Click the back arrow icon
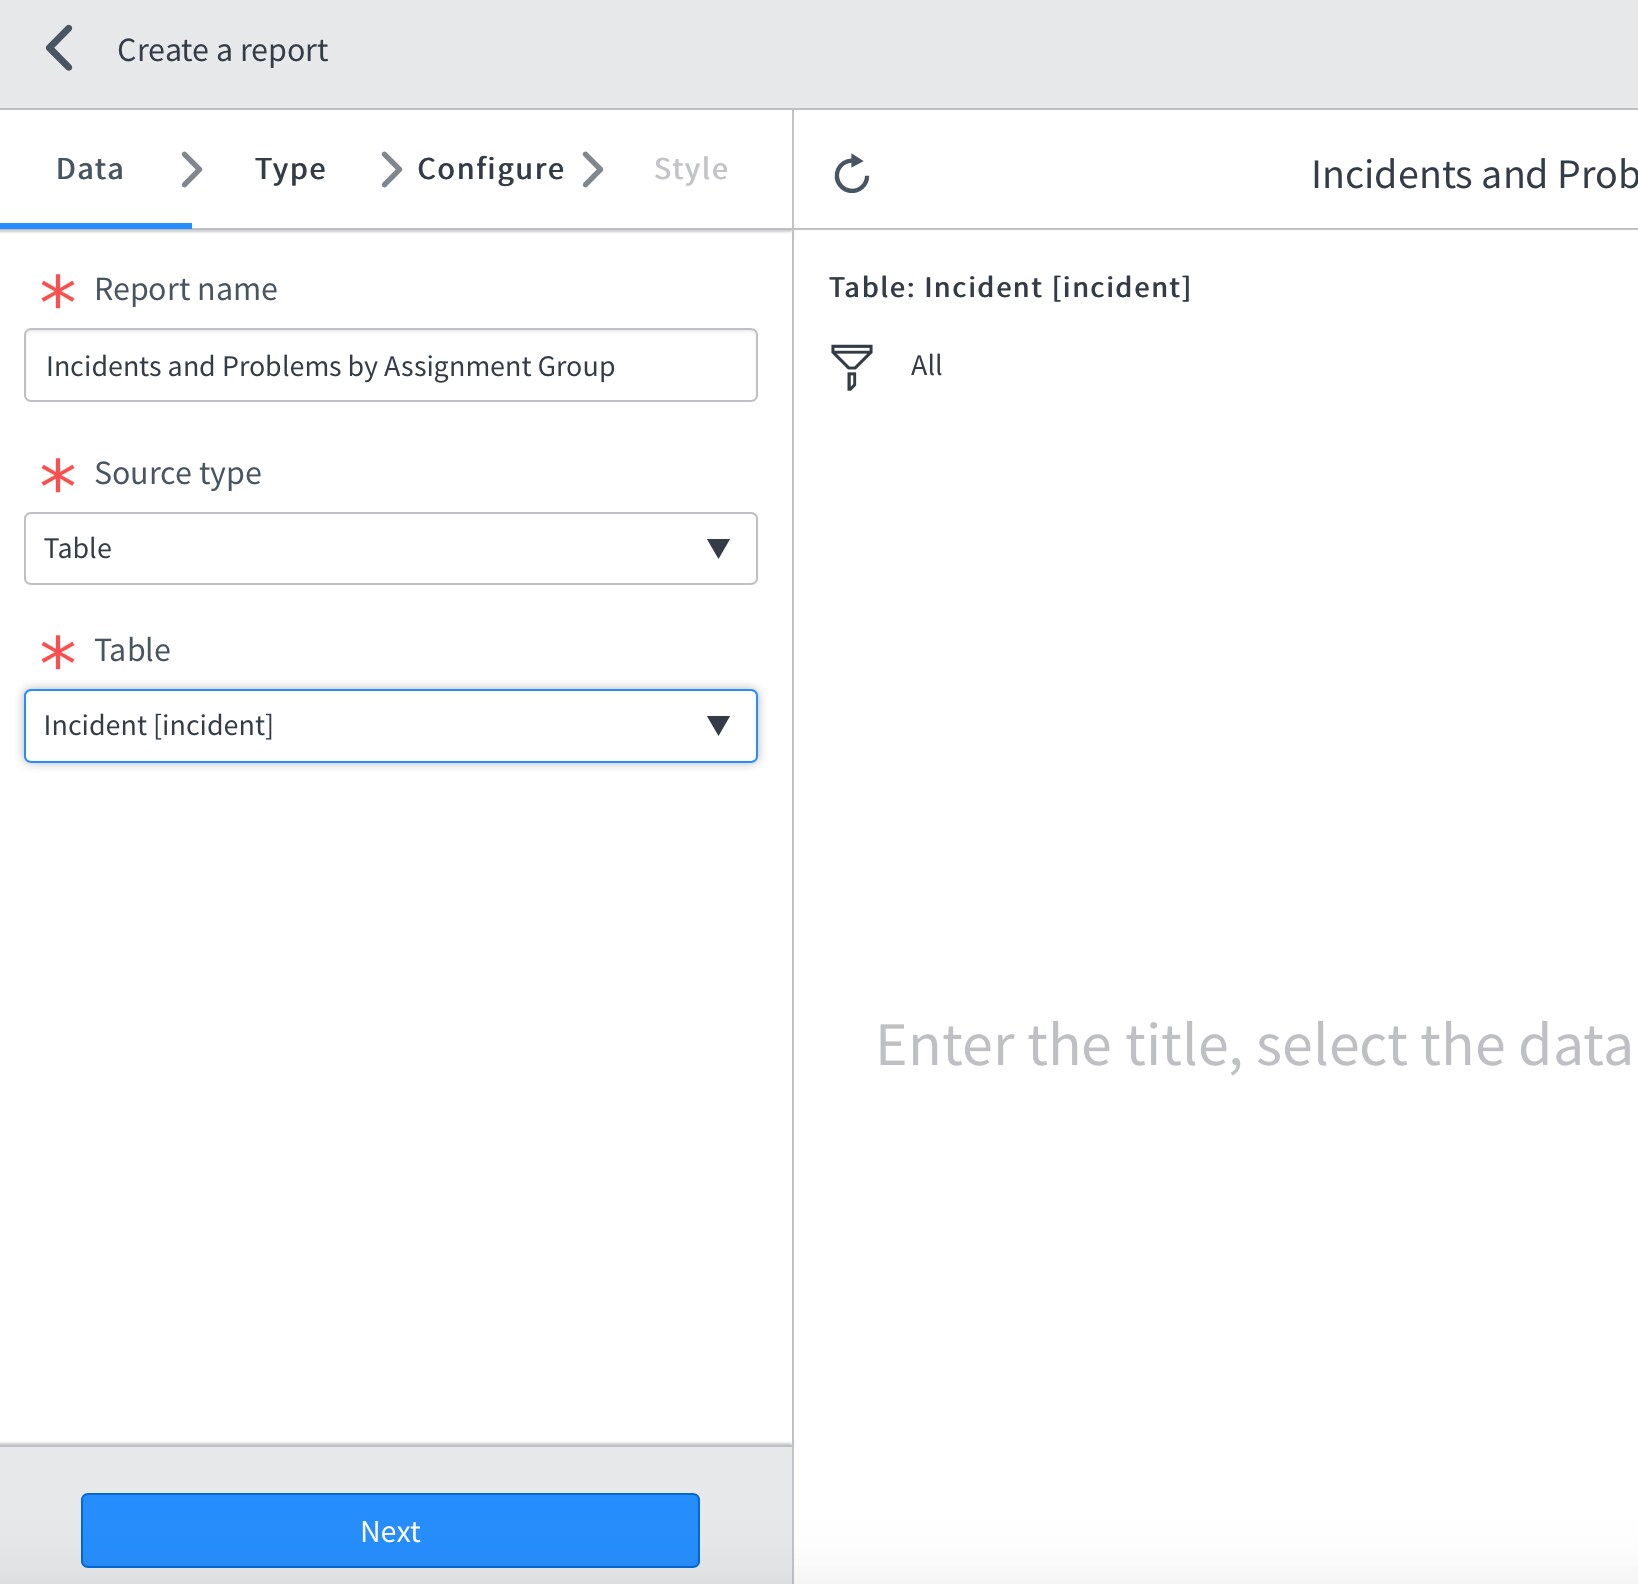The height and width of the screenshot is (1584, 1638). click(x=60, y=49)
